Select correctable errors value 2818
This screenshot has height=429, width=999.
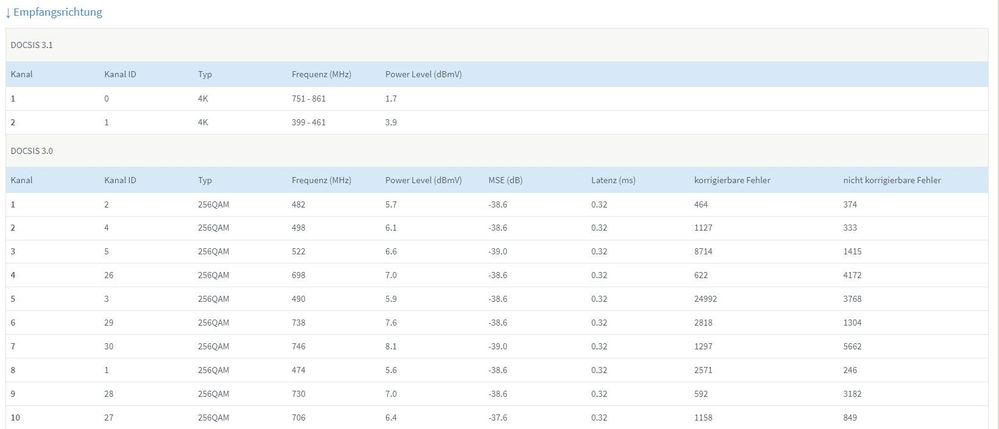point(703,323)
